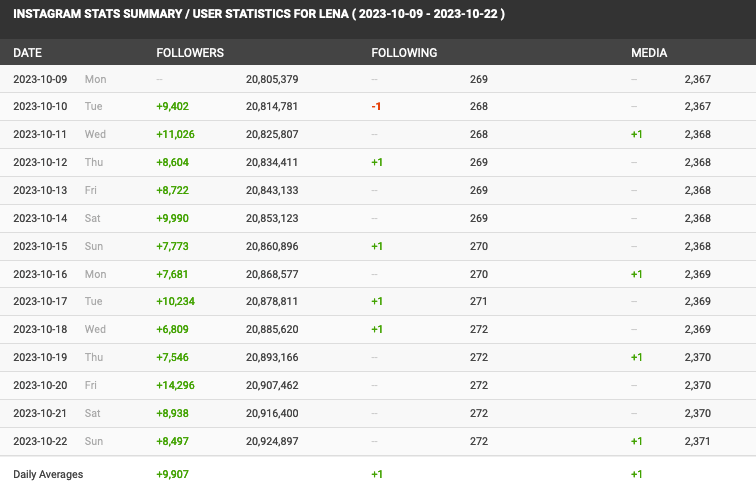Viewport: 756px width, 496px height.
Task: Select date 2023-10-18 cell
Action: point(40,329)
